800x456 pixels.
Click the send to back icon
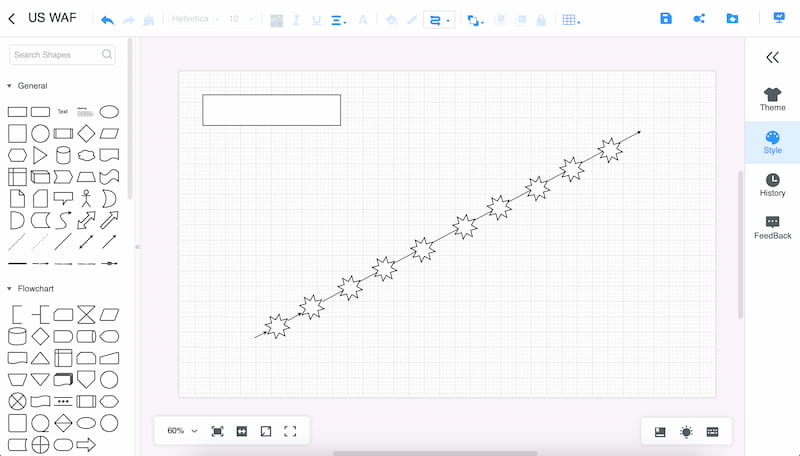[x=520, y=20]
